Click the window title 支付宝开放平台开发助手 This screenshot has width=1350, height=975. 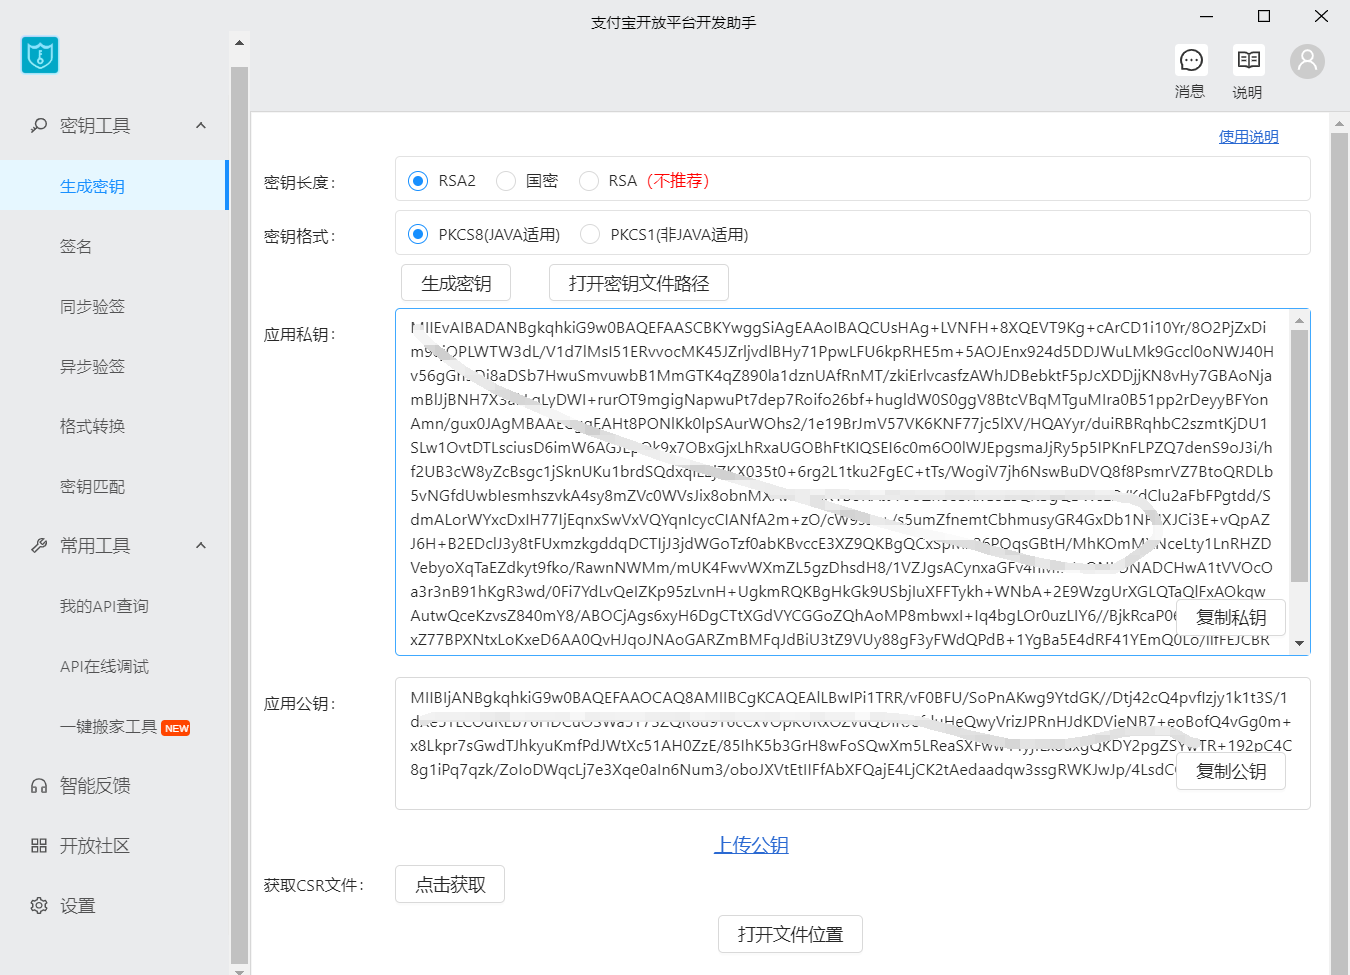coord(673,22)
